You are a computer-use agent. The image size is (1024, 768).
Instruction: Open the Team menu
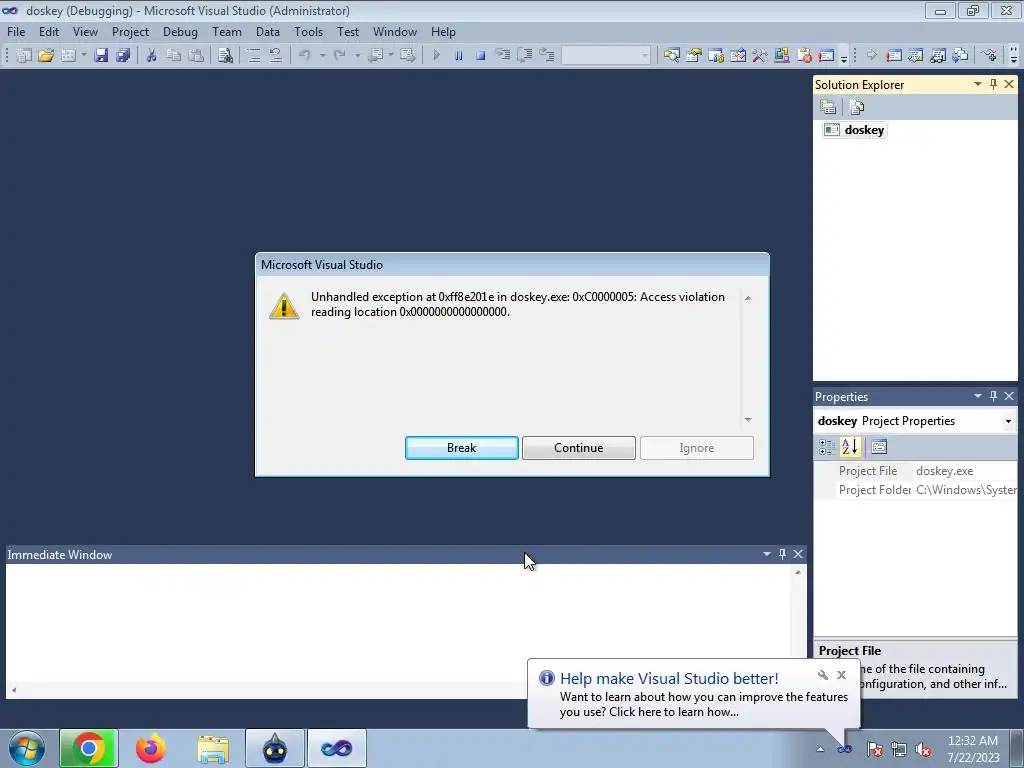227,32
